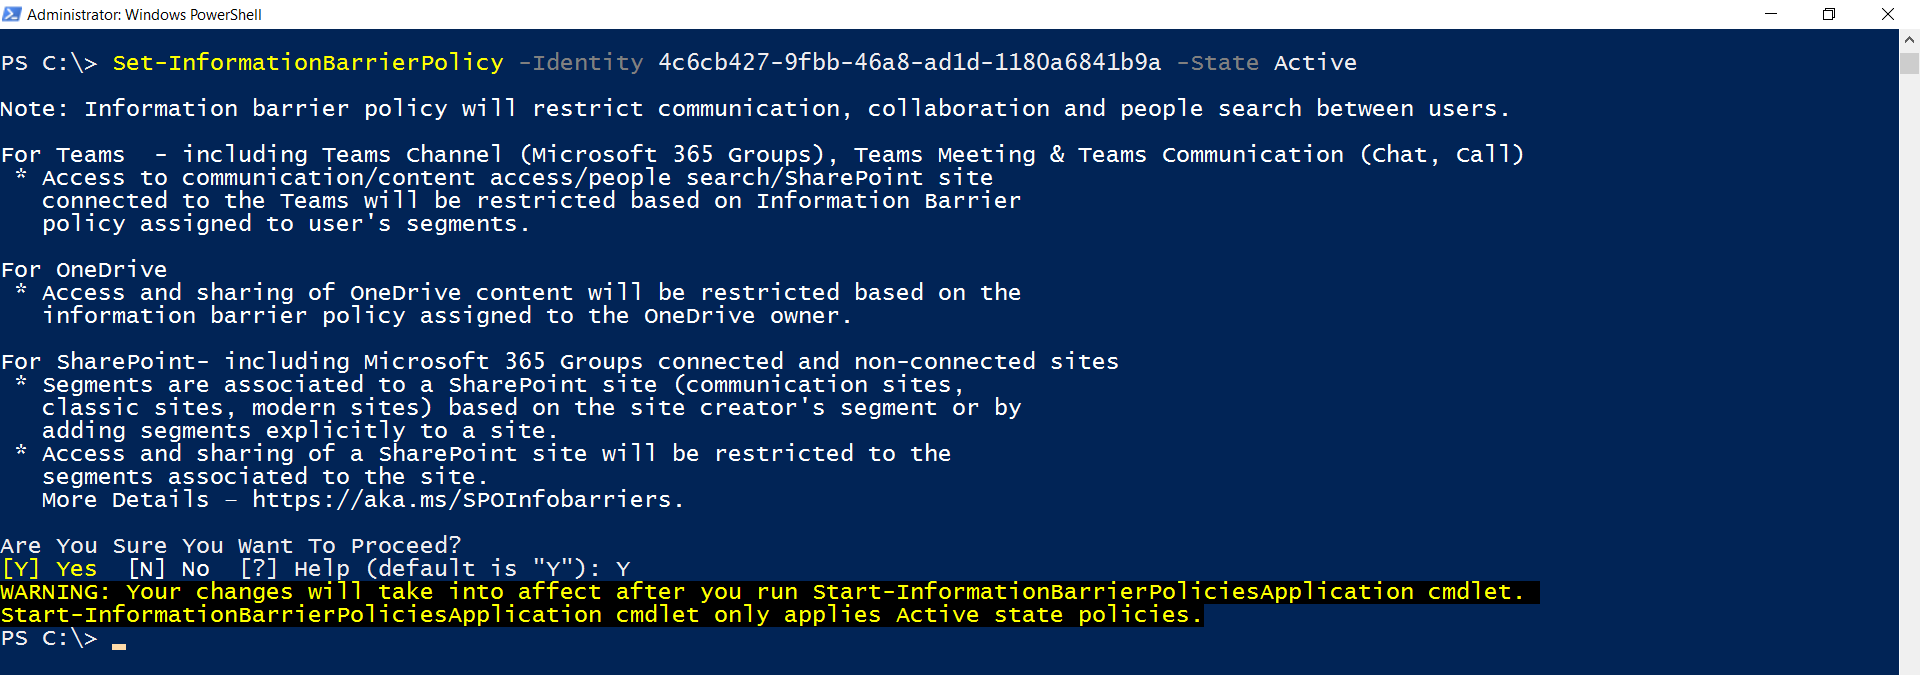Click the scrollbar up arrow
This screenshot has width=1920, height=675.
point(1909,40)
